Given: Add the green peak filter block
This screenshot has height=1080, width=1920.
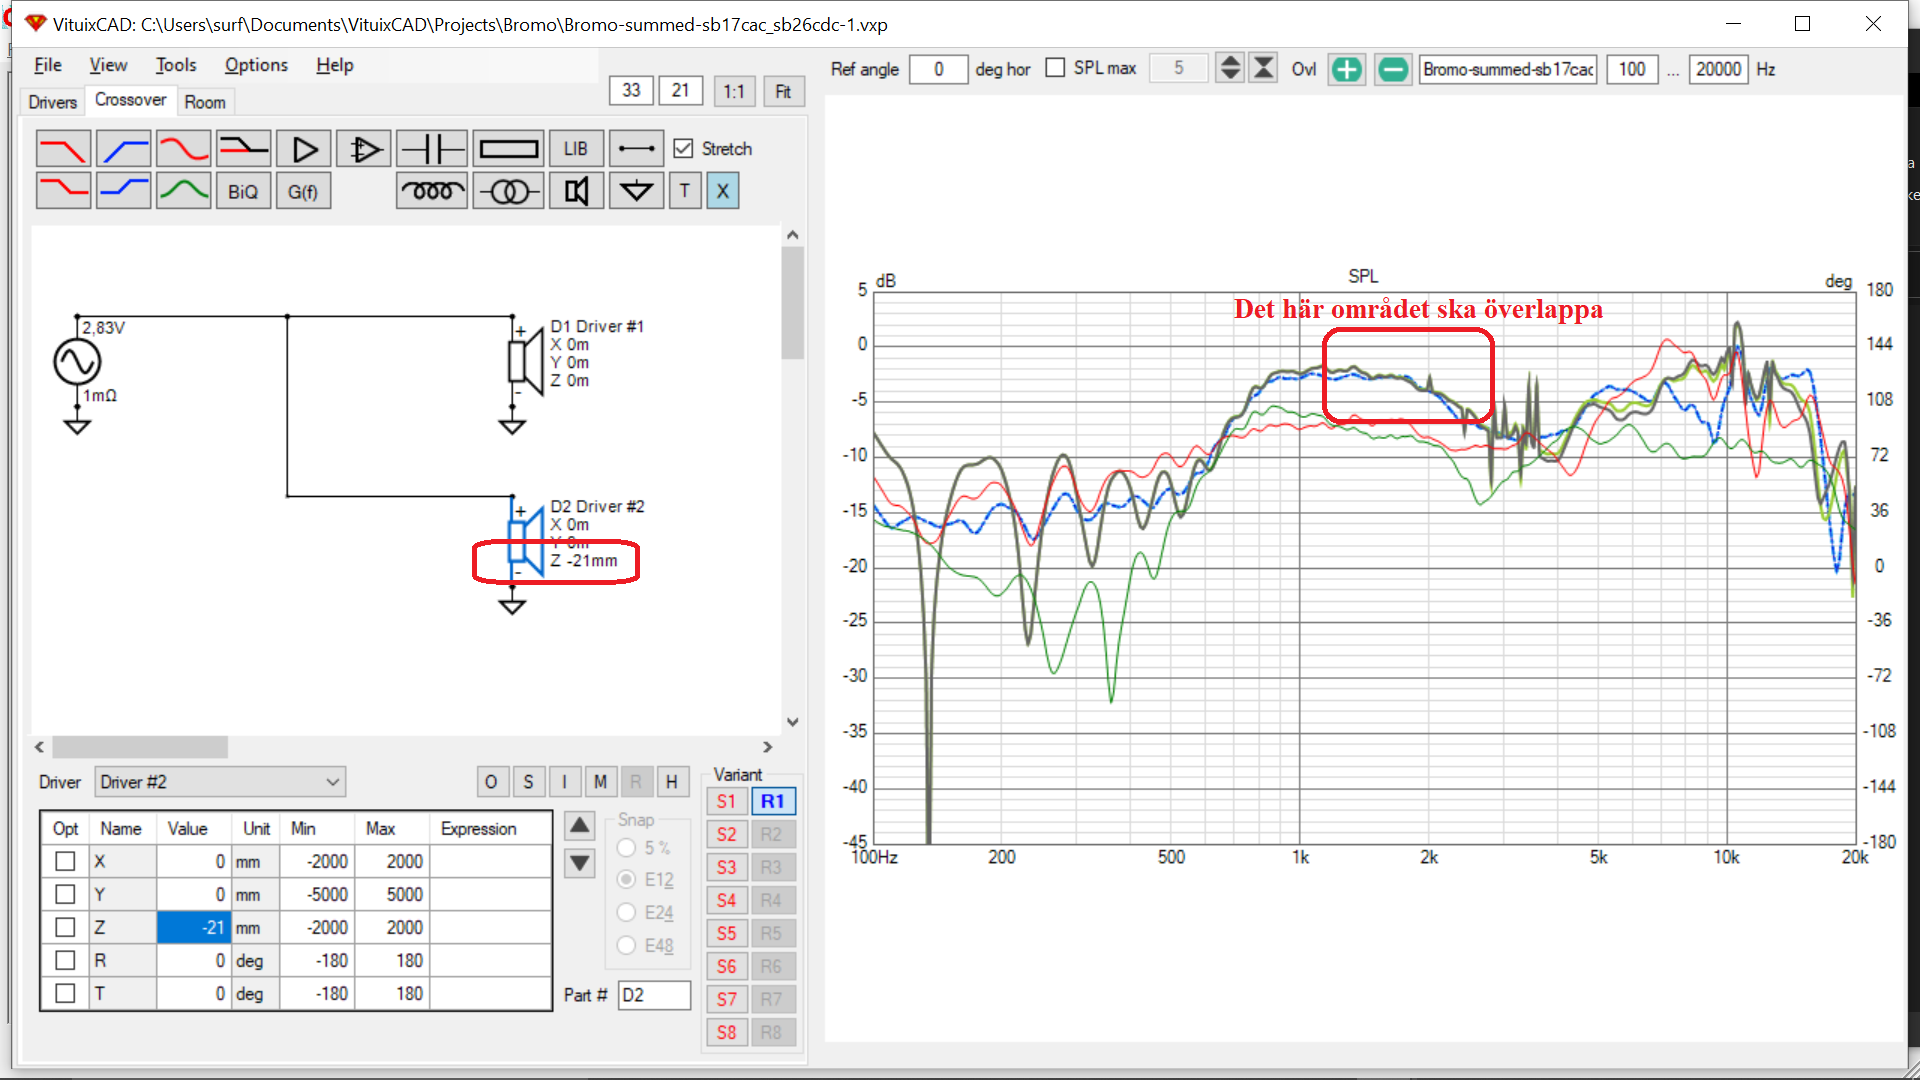Looking at the screenshot, I should (184, 191).
